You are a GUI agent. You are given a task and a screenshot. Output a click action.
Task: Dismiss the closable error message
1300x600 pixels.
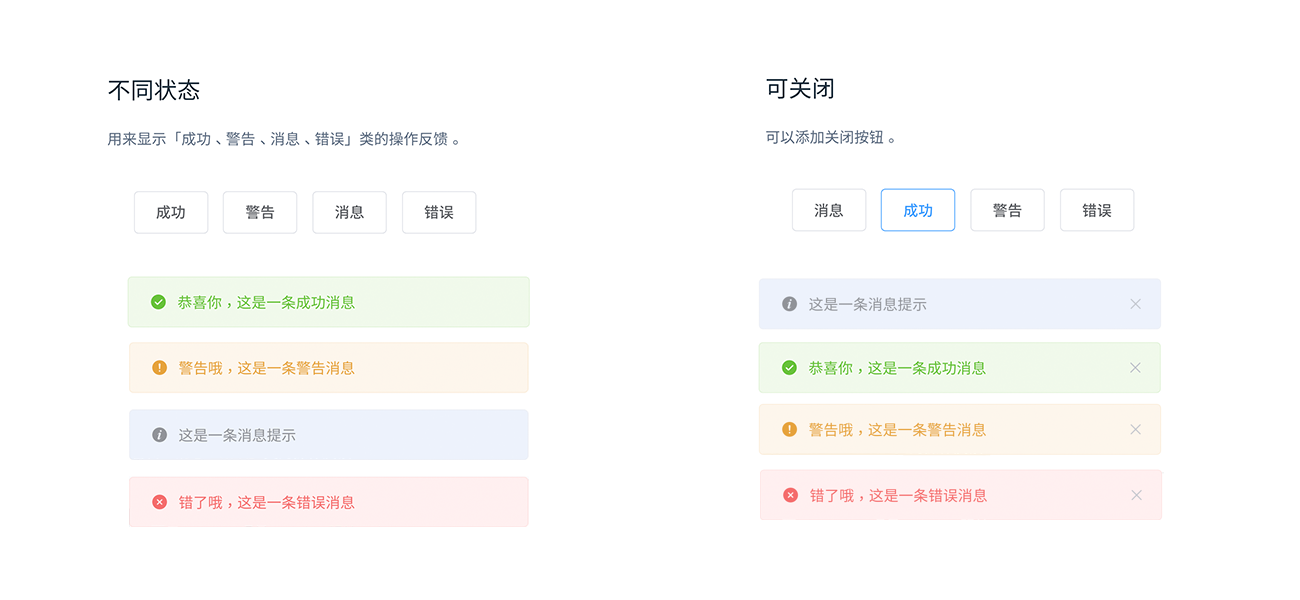point(1136,495)
